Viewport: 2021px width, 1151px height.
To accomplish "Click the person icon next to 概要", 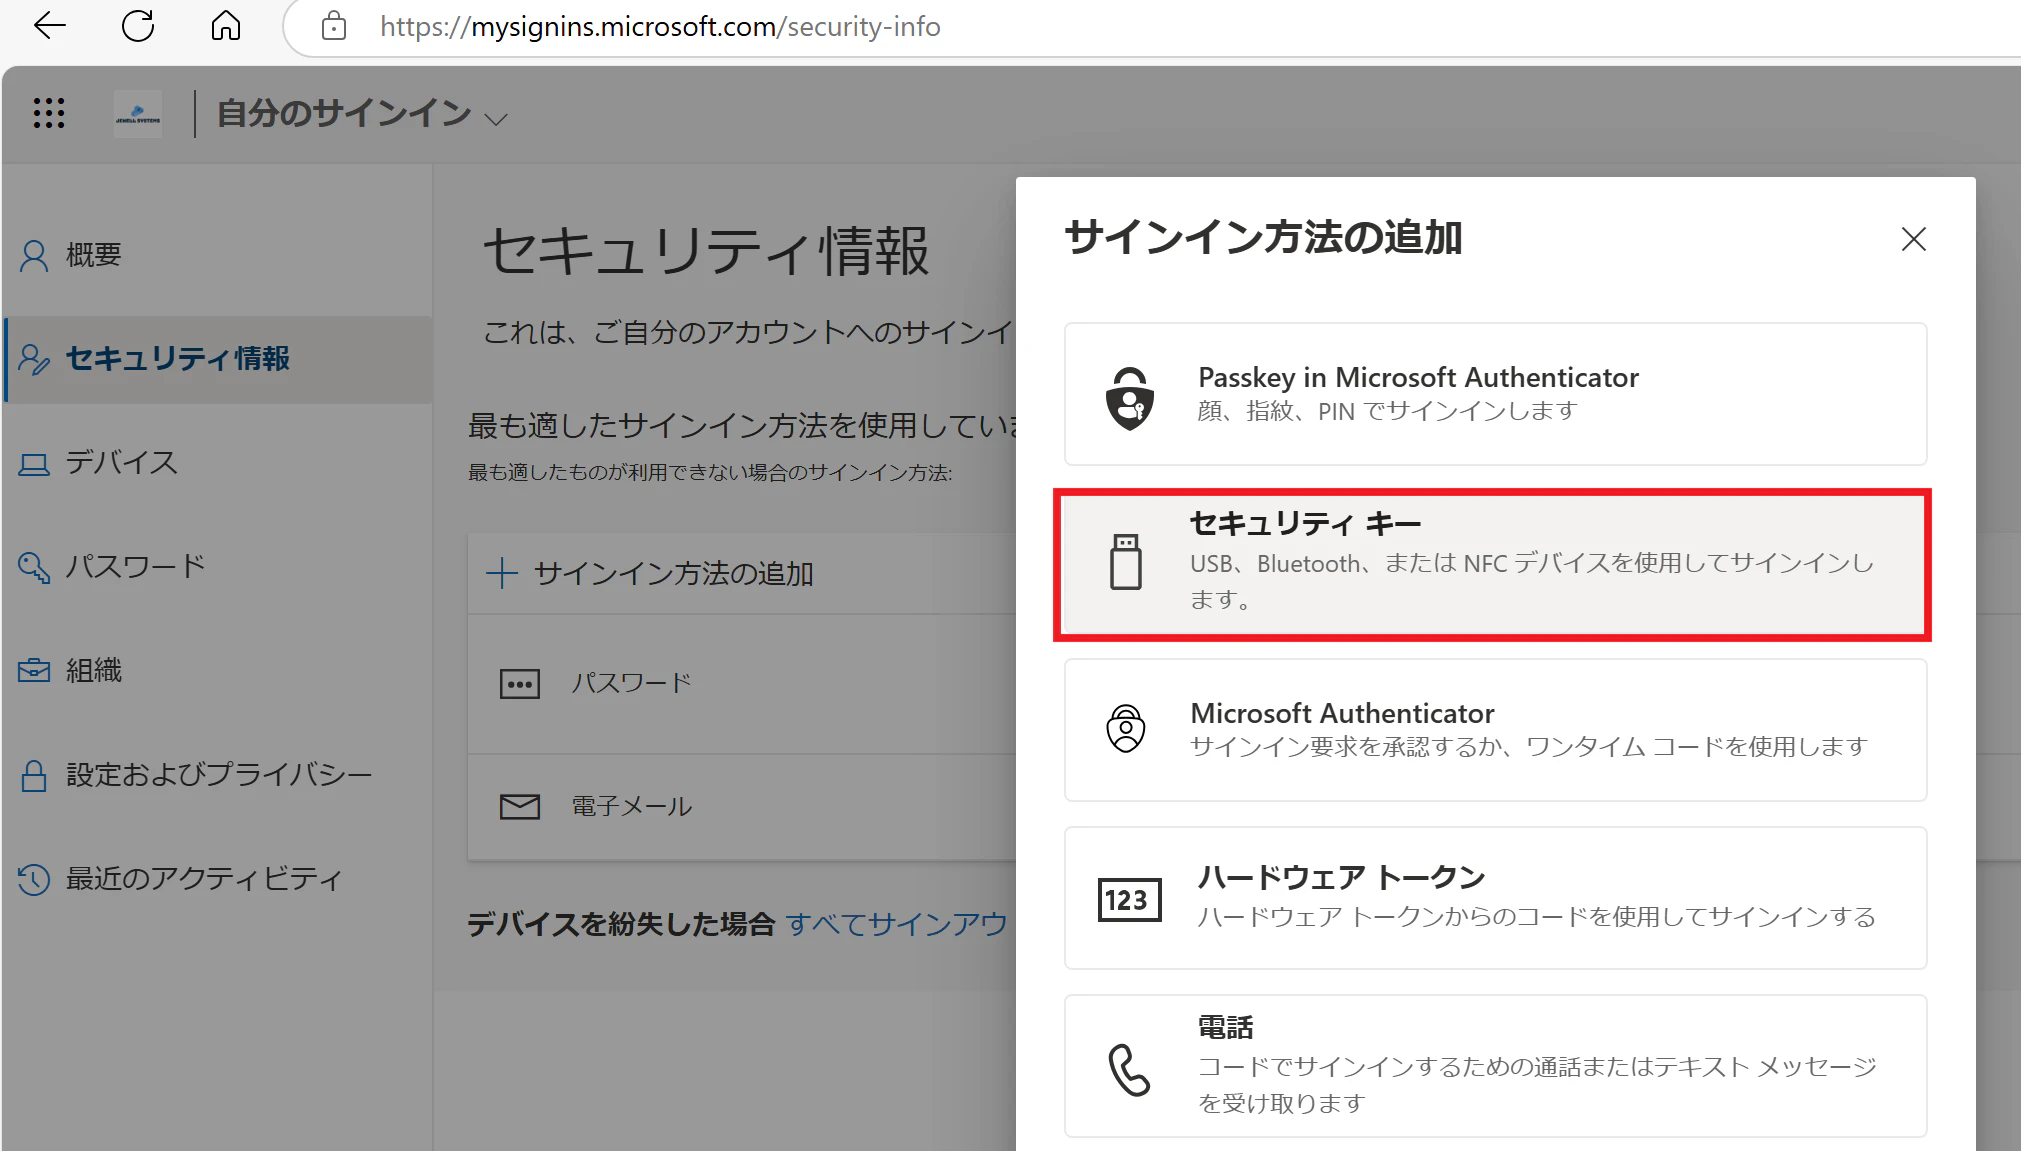I will (34, 256).
